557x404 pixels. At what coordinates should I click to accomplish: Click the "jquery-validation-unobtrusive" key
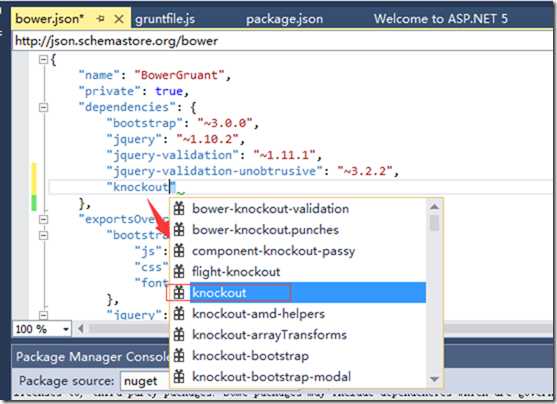[x=214, y=171]
